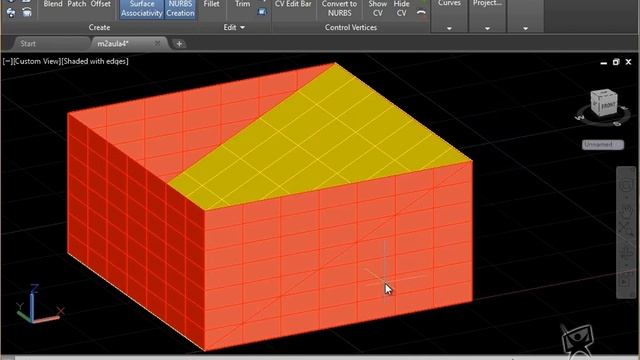Open the CV Edit Bar tool
640x360 pixels.
293,4
